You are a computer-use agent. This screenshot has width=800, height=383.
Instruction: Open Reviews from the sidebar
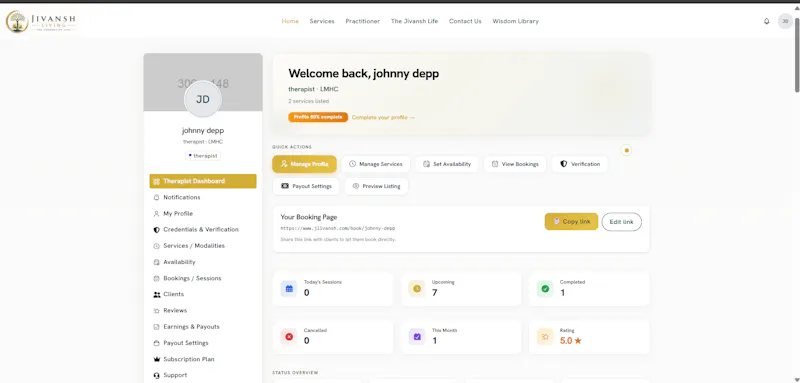[x=203, y=311]
